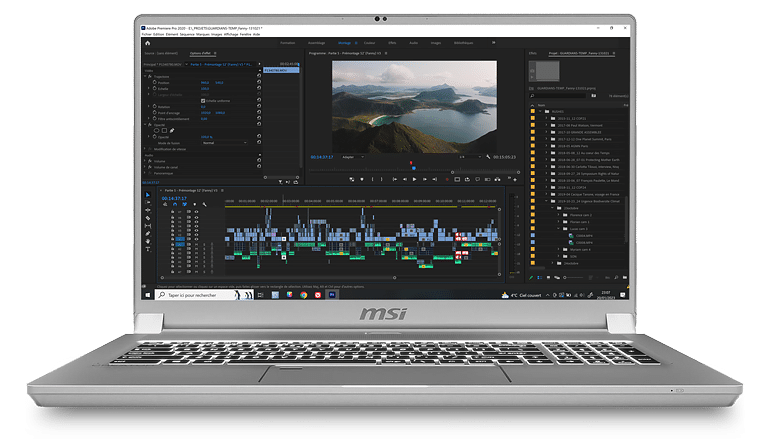Click the Program monitor playhead scrubber

point(413,168)
